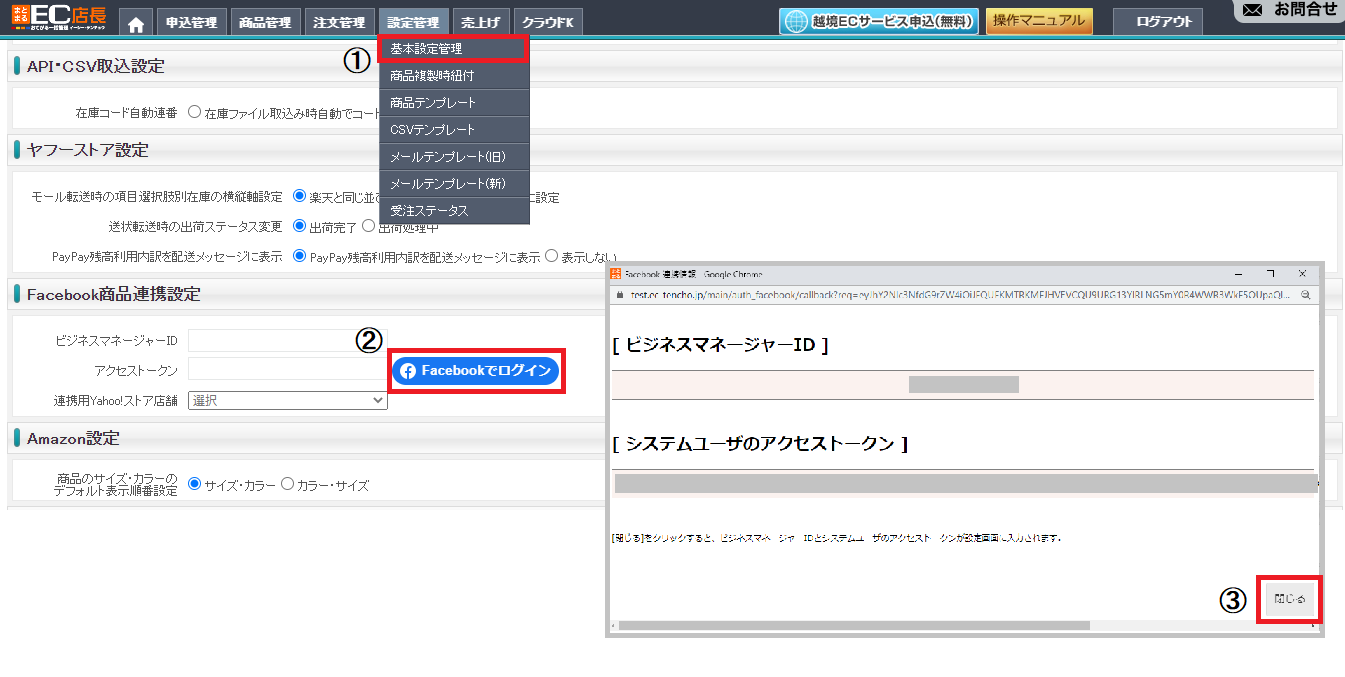Click the アクセストークン input field
Image resolution: width=1345 pixels, height=677 pixels.
click(288, 370)
